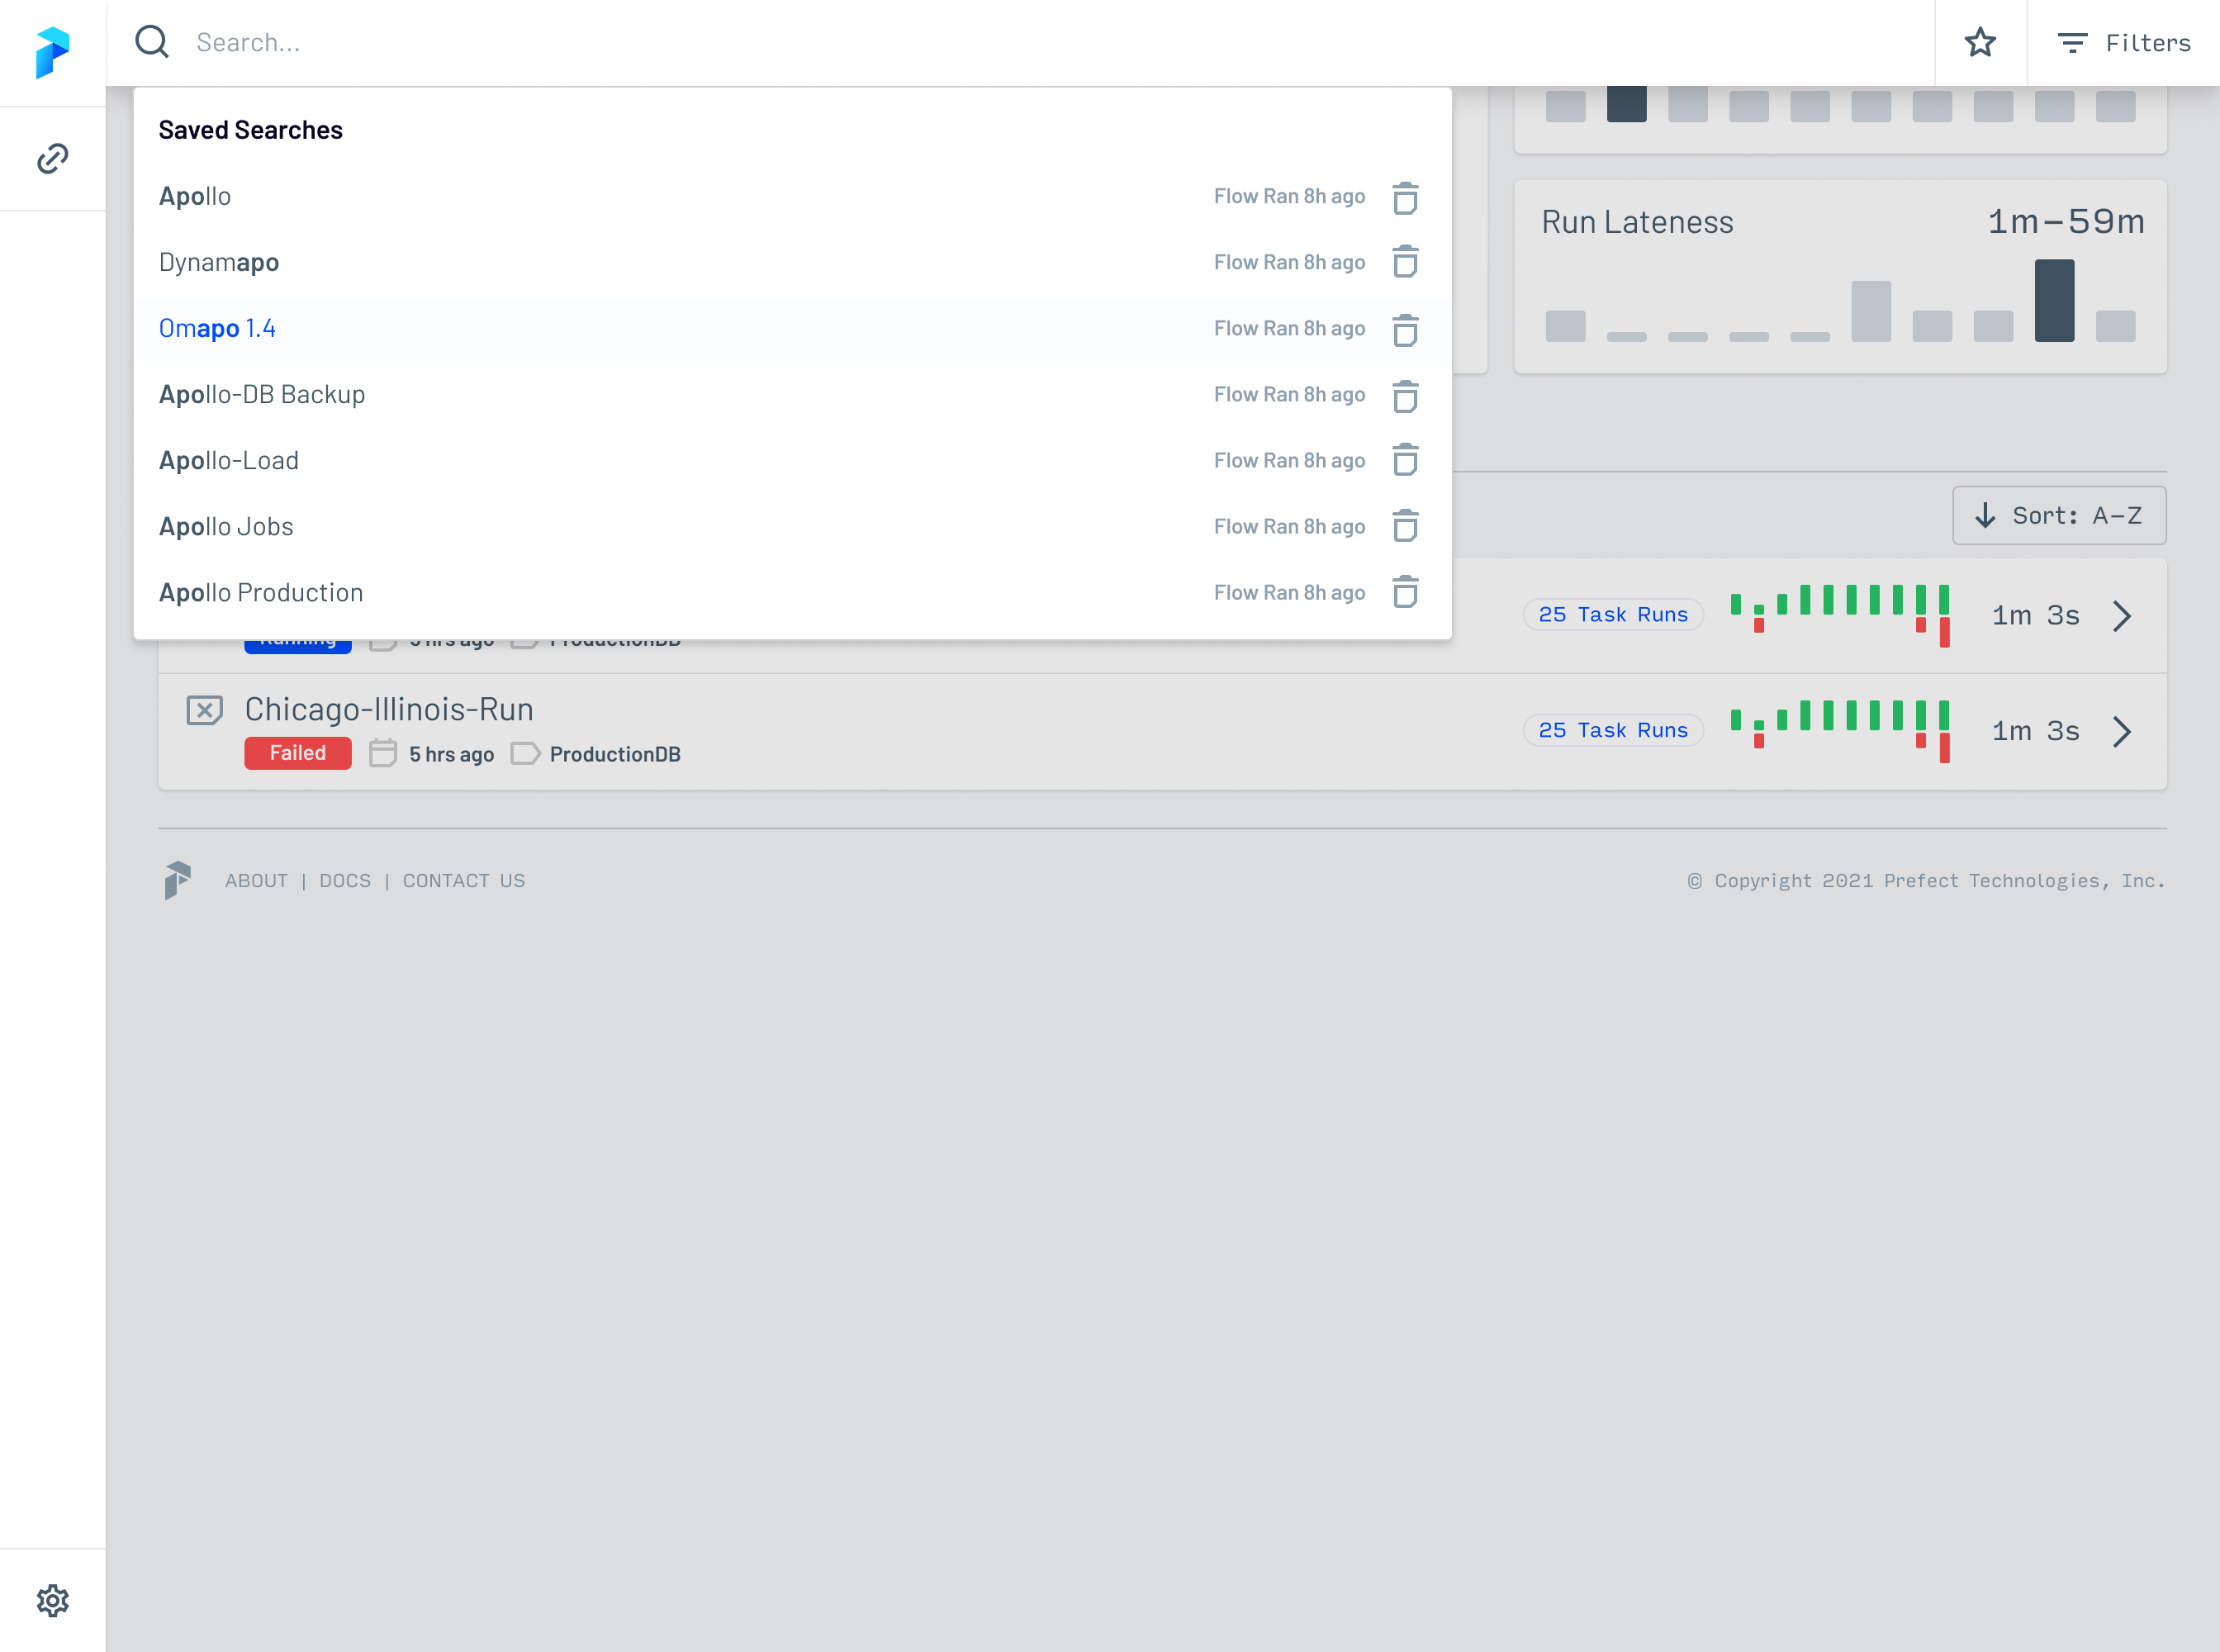Click the Run Lateness card title

point(1637,222)
